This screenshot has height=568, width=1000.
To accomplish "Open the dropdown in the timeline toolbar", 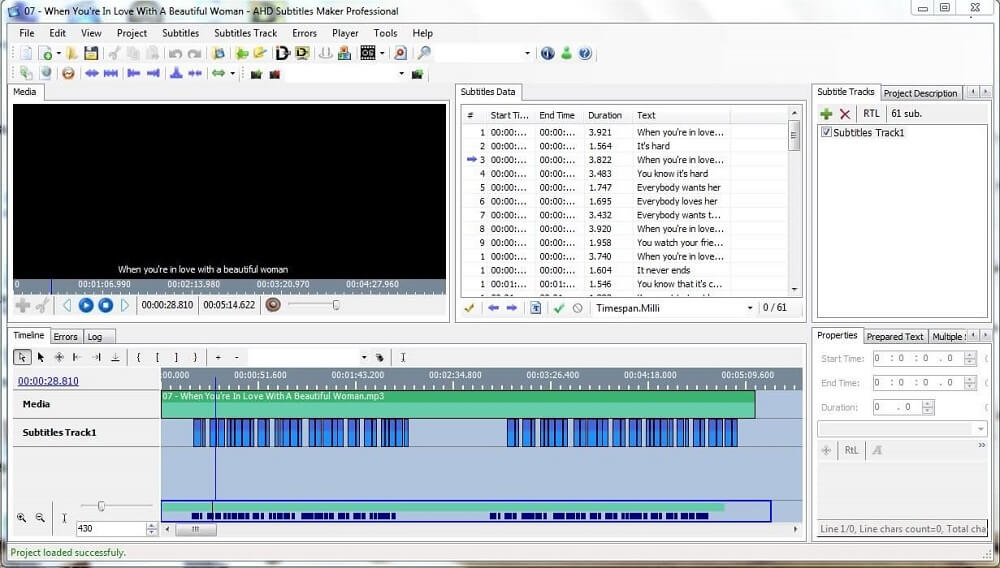I will [363, 357].
